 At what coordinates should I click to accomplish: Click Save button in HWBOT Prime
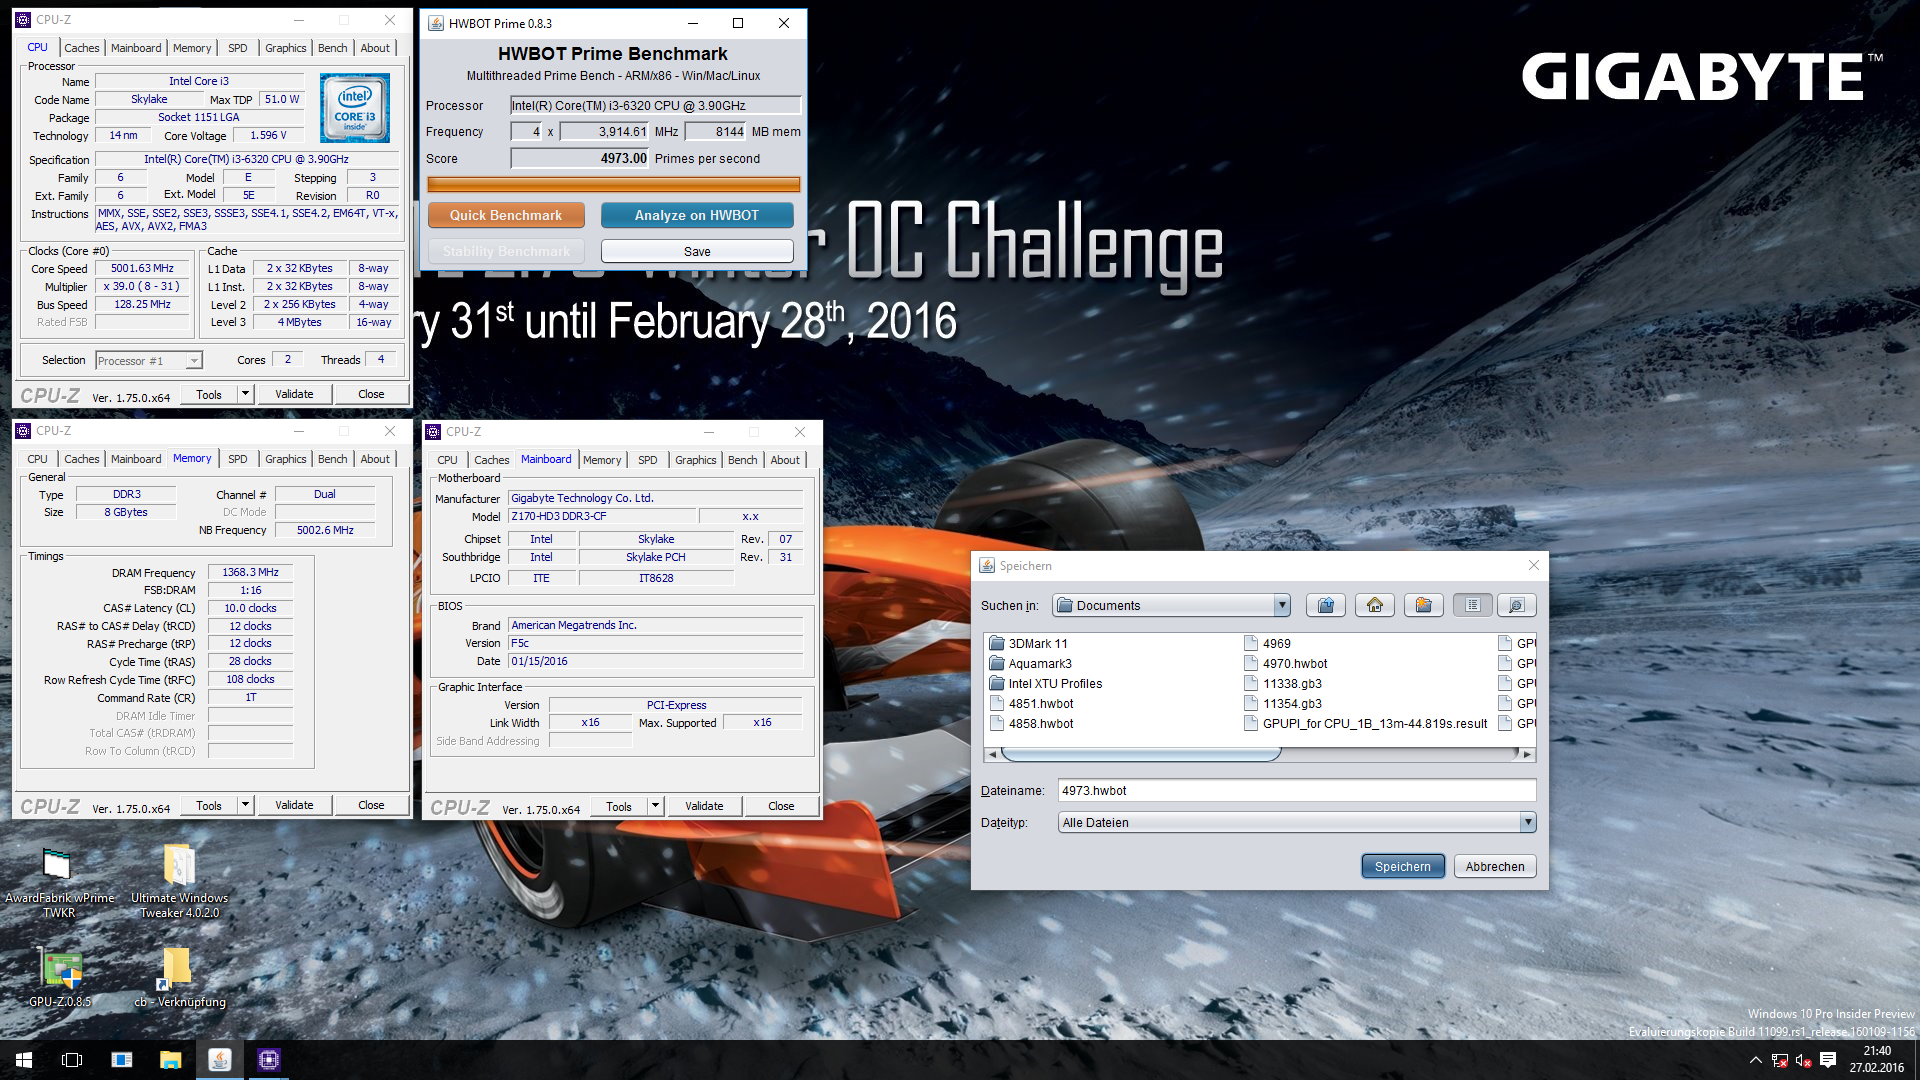[697, 252]
